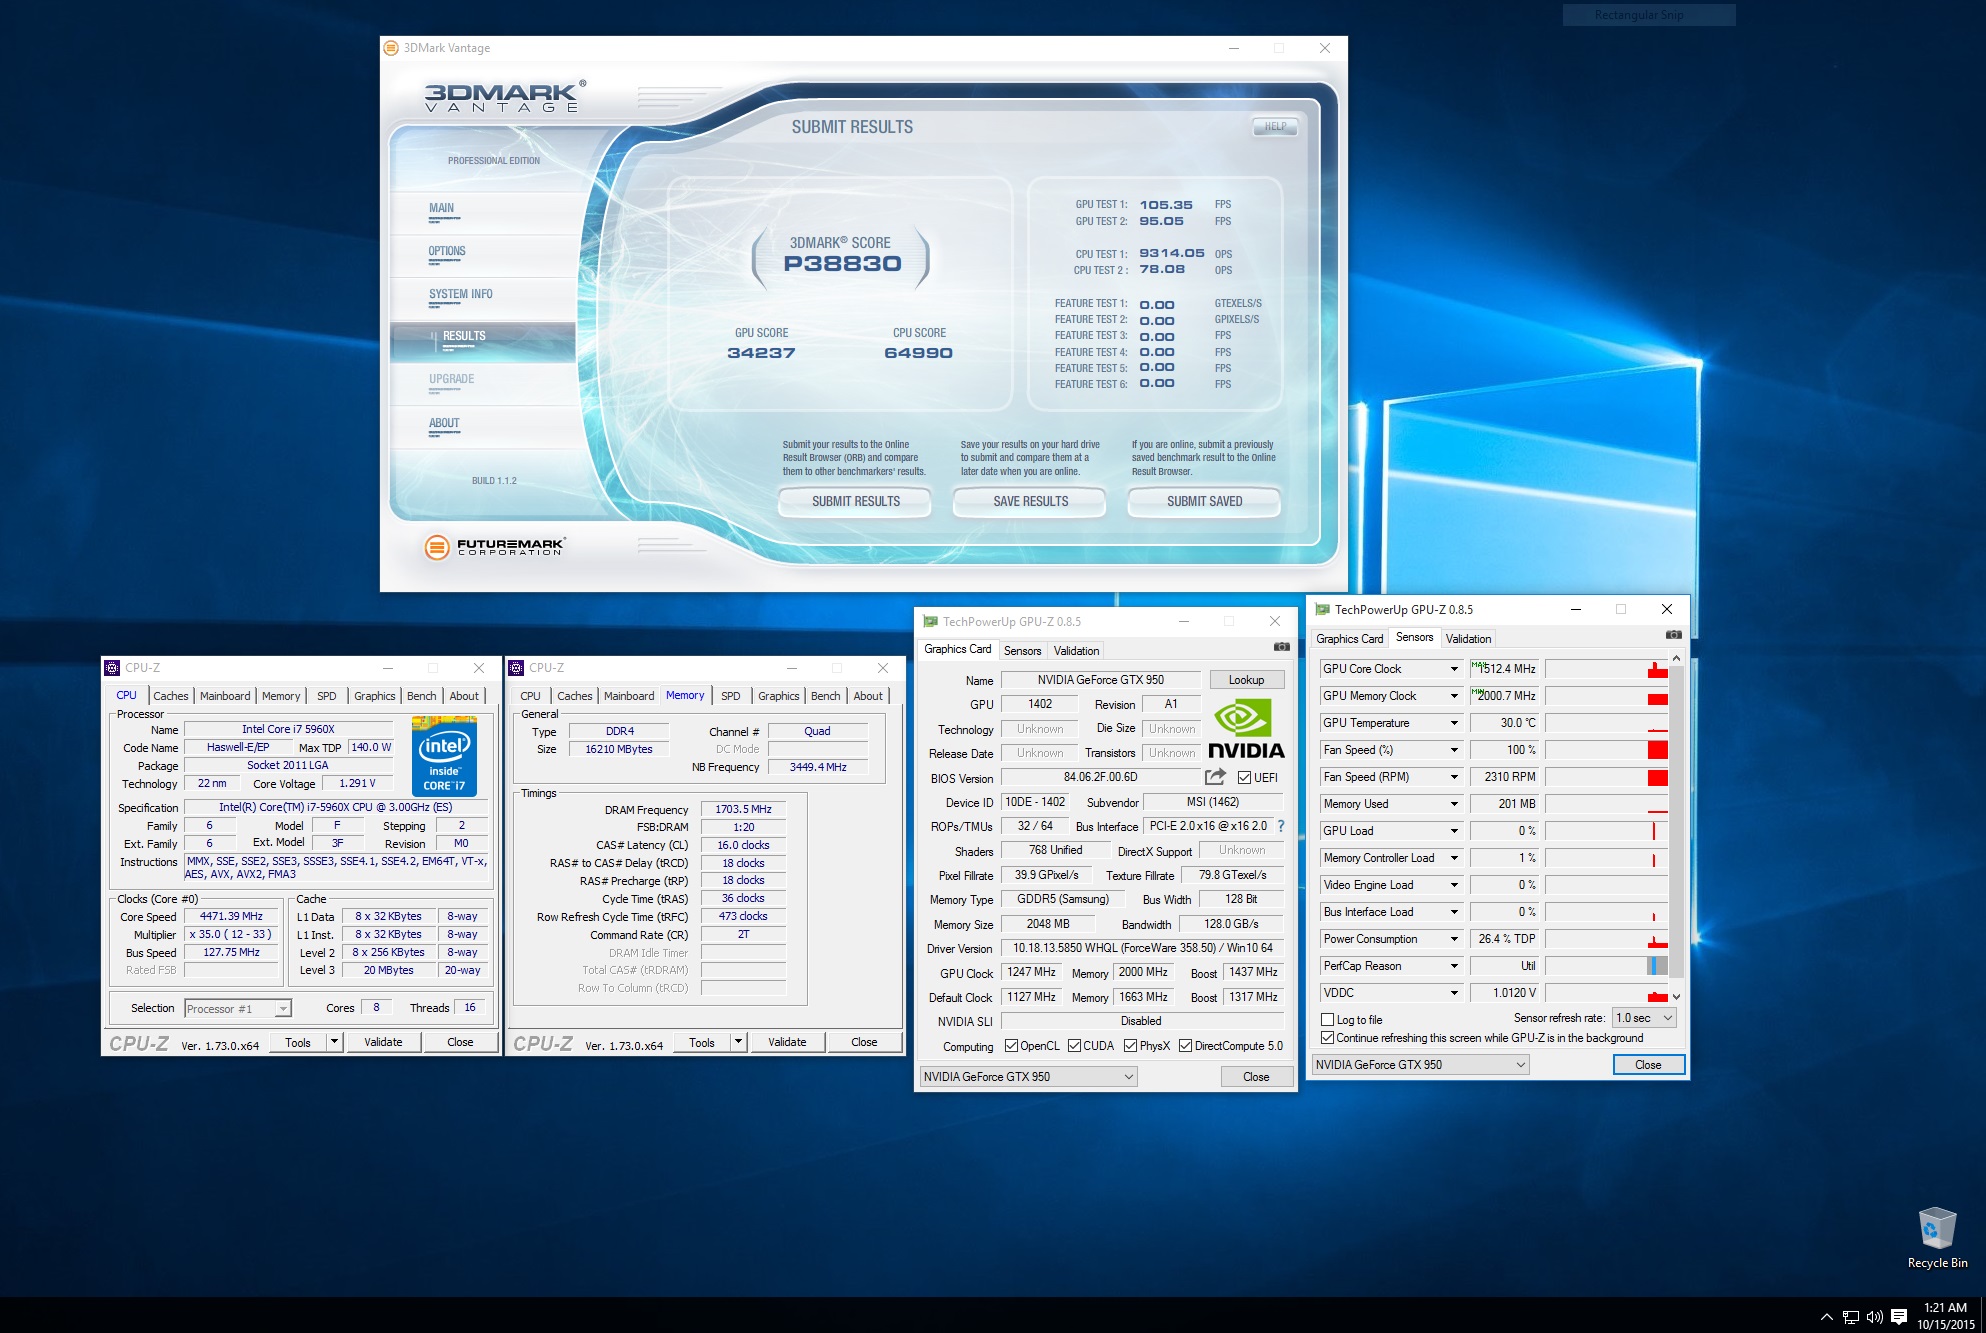
Task: Click Close in GPU-Z Sensors window
Action: 1648,1065
